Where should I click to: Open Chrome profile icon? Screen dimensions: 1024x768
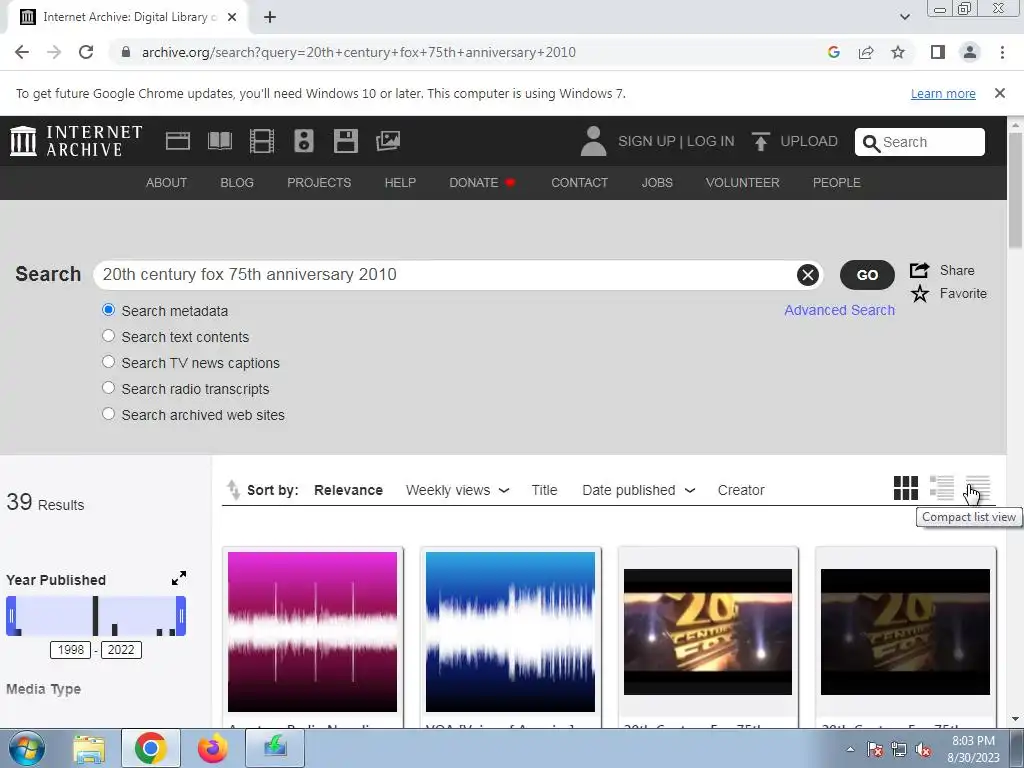point(970,52)
